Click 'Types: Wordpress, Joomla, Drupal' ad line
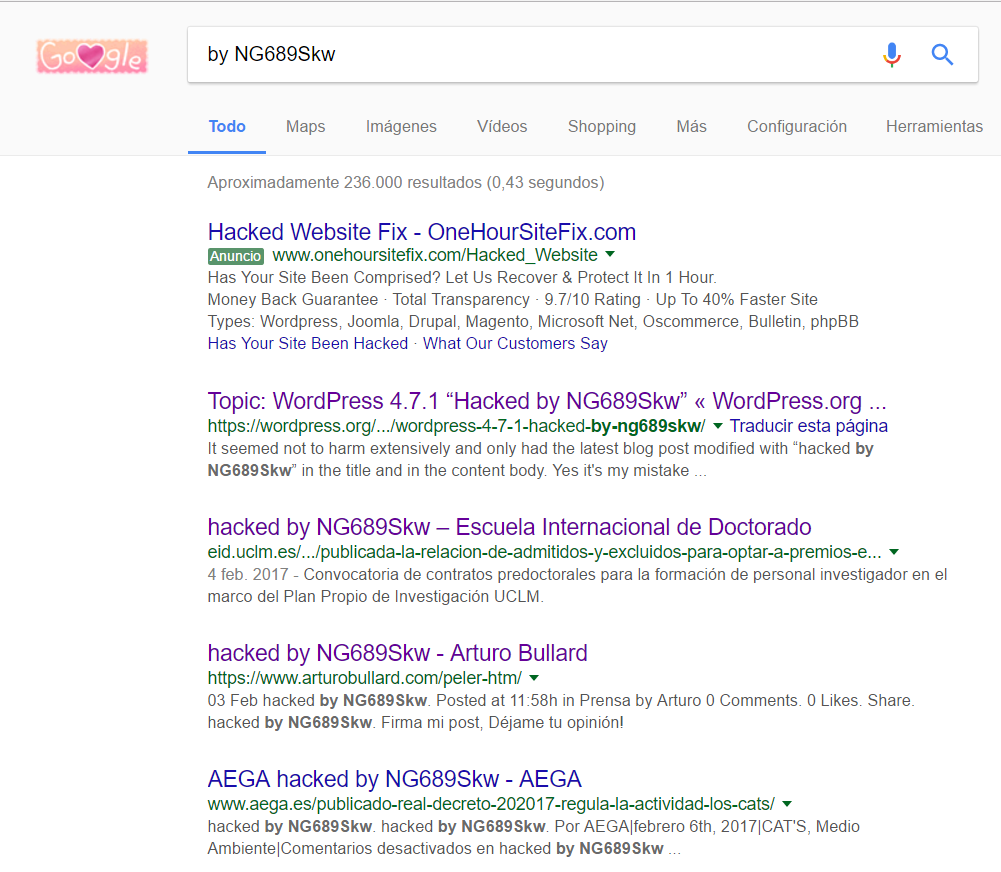Screen dimensions: 1001x872 (x=533, y=322)
